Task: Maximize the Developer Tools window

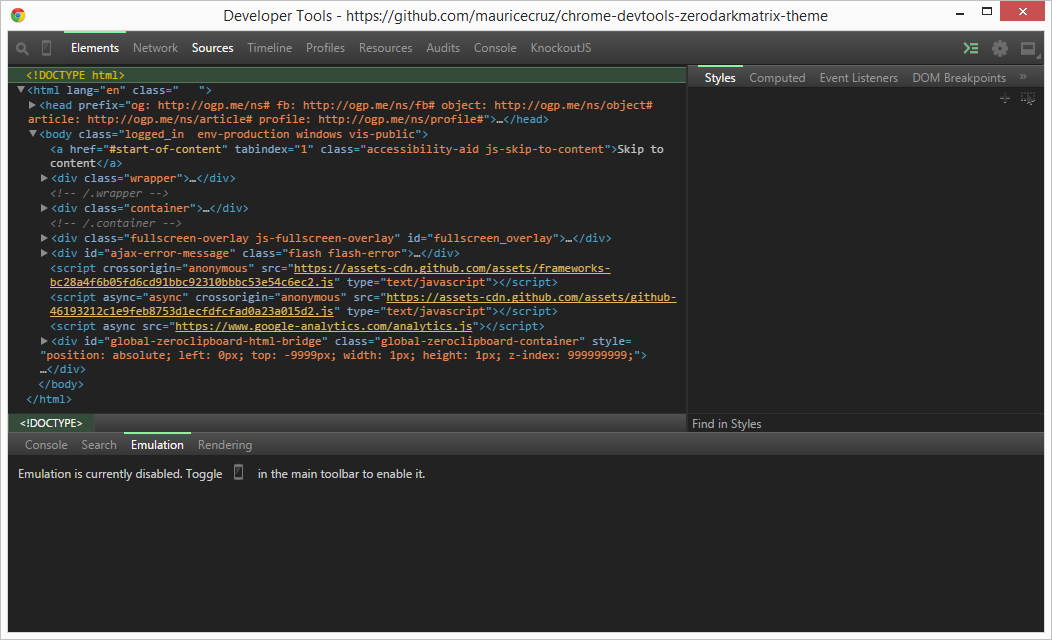Action: pyautogui.click(x=987, y=11)
